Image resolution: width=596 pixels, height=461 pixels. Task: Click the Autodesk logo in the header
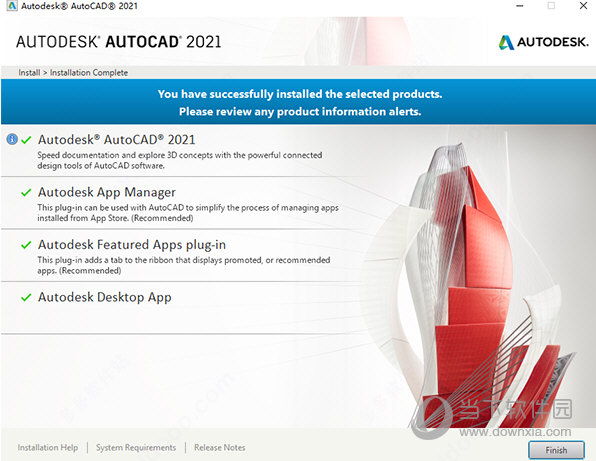pos(544,42)
